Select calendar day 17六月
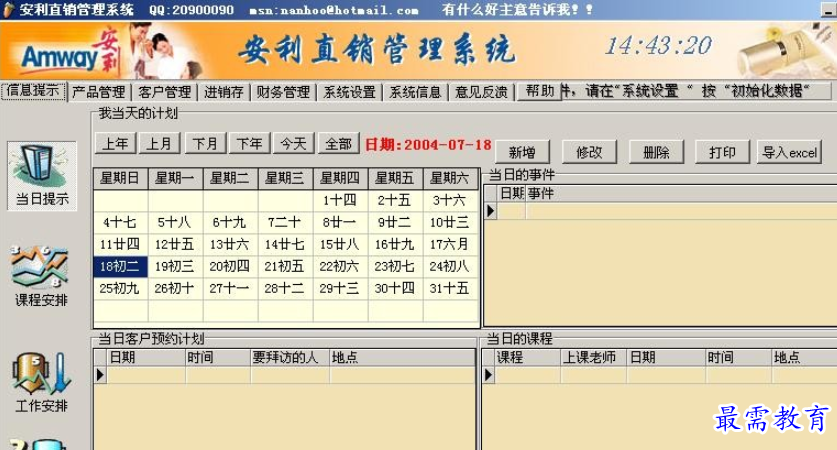This screenshot has height=450, width=837. (449, 244)
